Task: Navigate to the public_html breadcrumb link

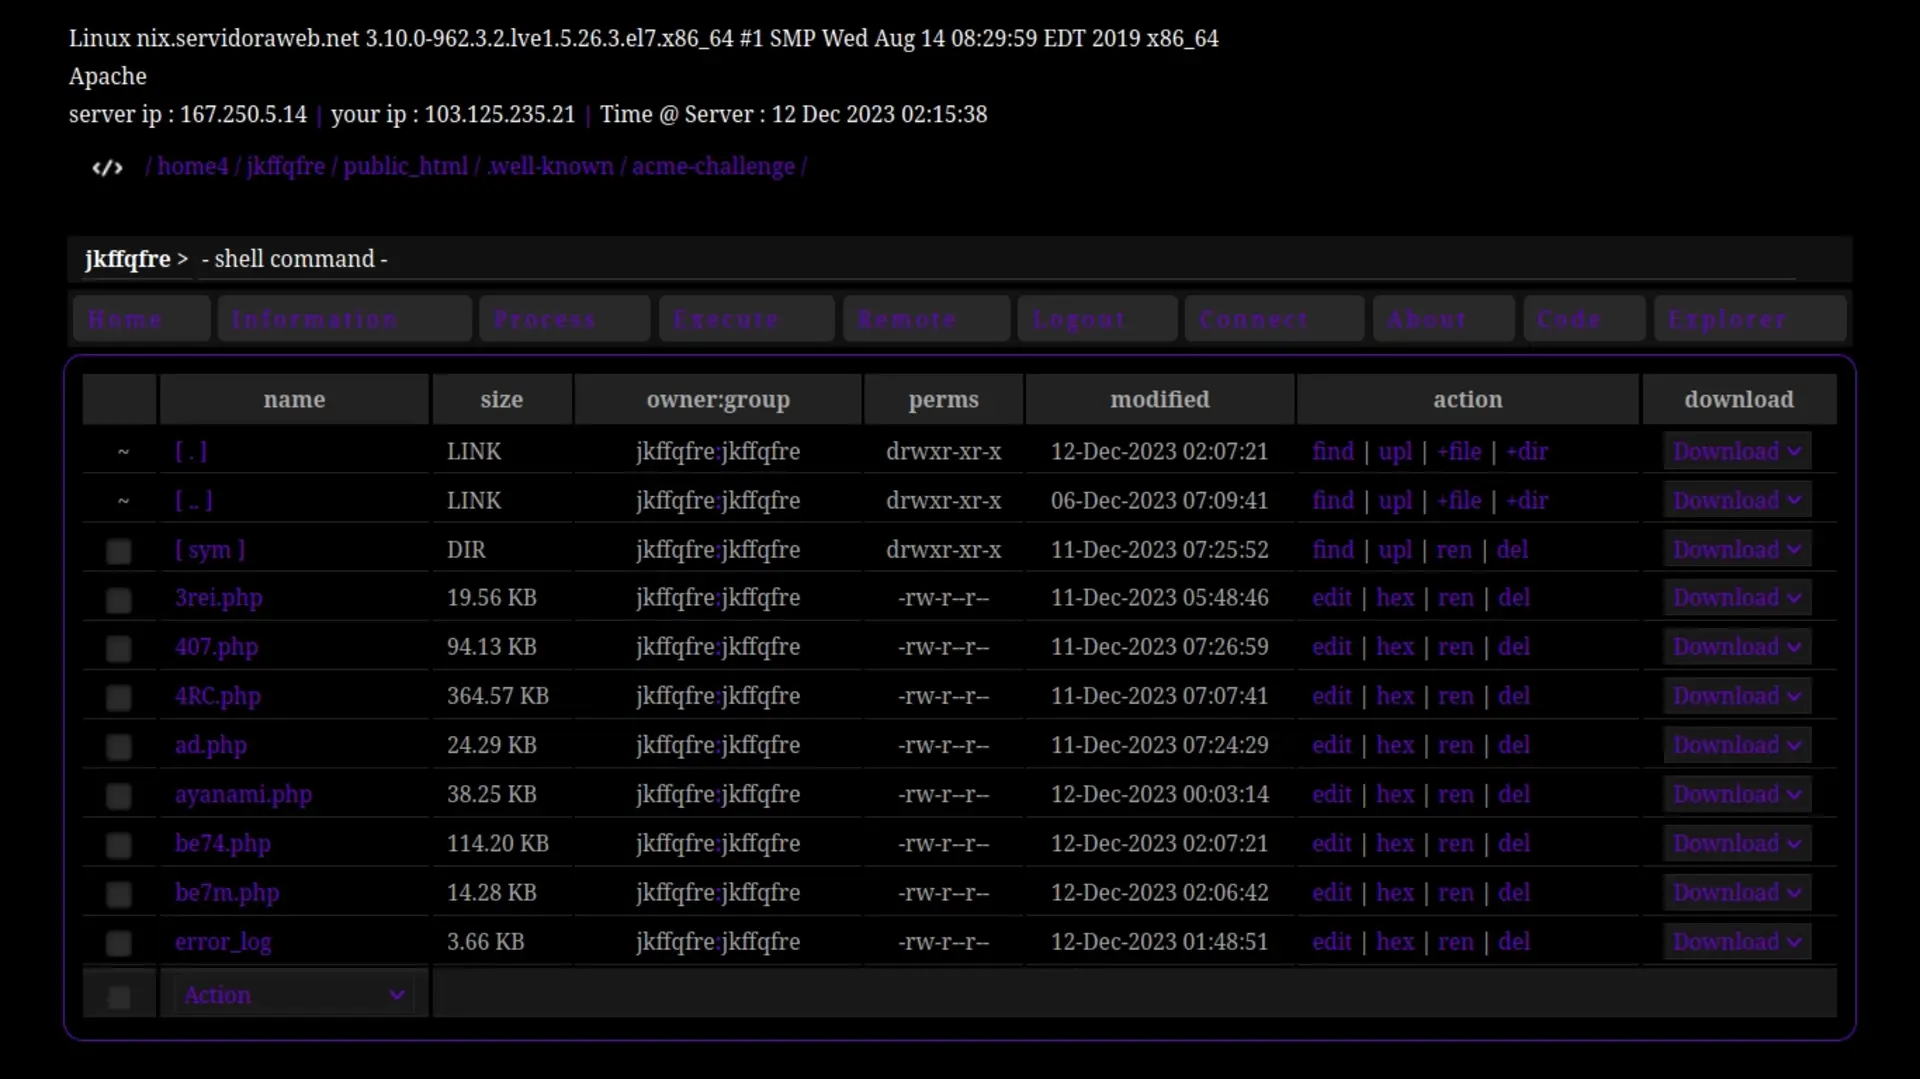Action: [x=405, y=166]
